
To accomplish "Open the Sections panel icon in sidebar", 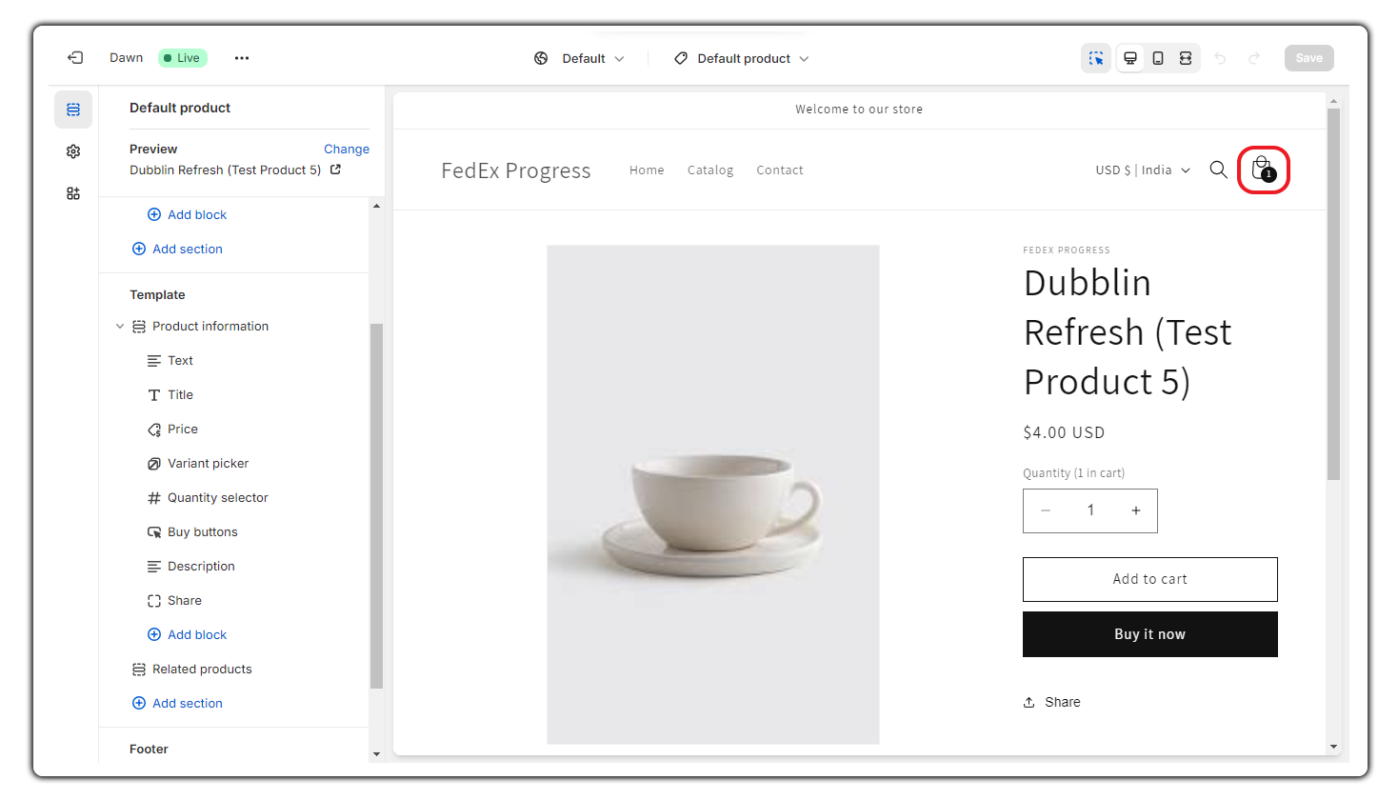I will tap(73, 110).
